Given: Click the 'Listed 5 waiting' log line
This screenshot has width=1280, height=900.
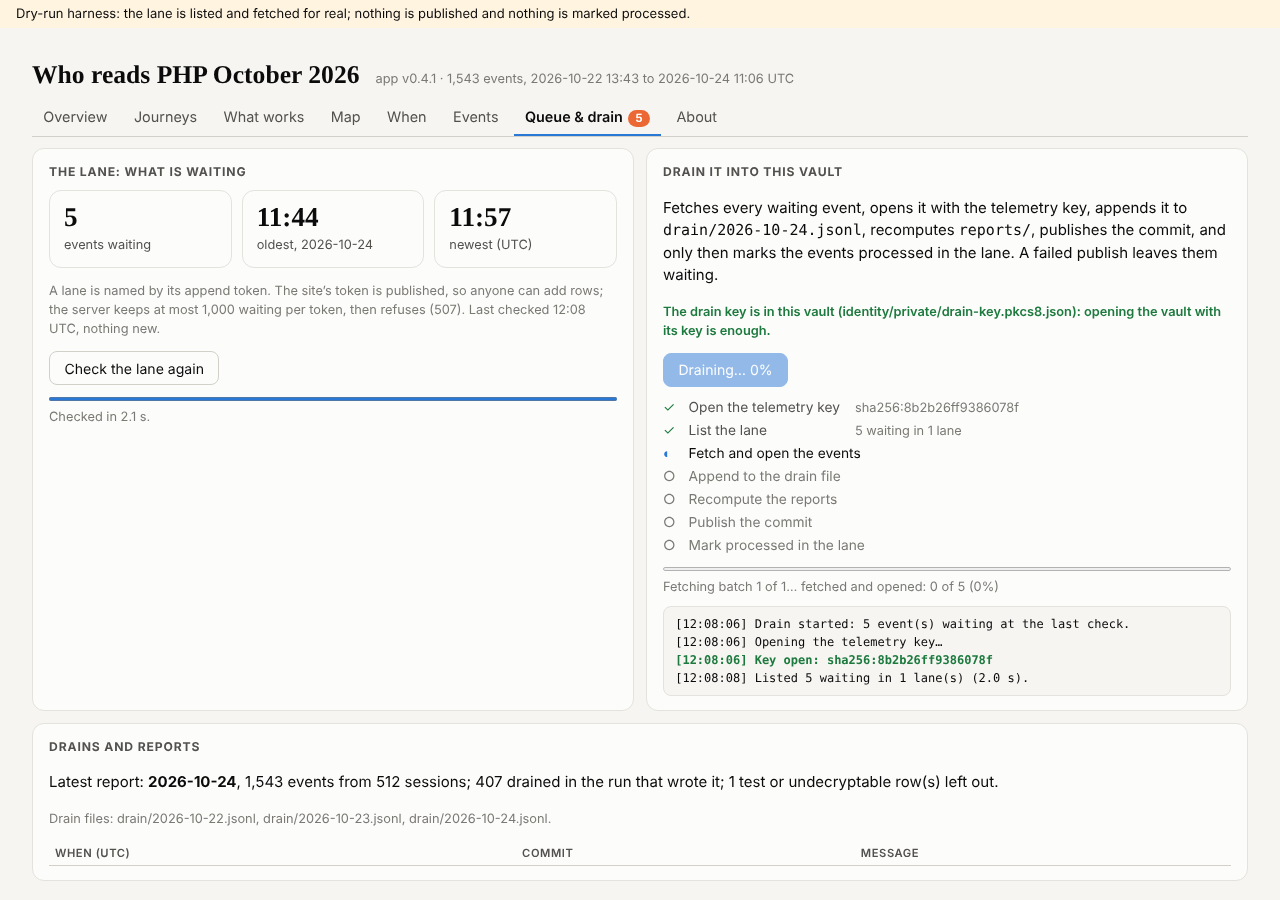Looking at the screenshot, I should click(x=852, y=678).
